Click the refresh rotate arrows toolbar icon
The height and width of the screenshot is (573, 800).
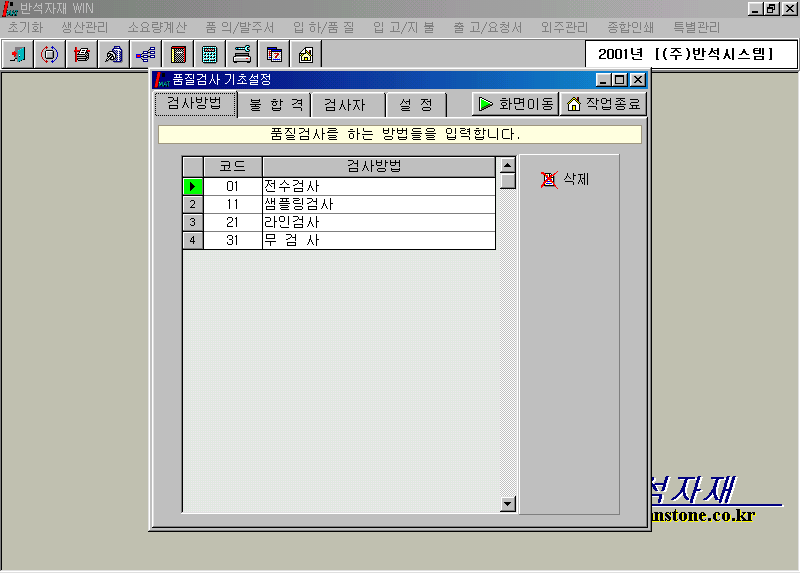[x=49, y=54]
